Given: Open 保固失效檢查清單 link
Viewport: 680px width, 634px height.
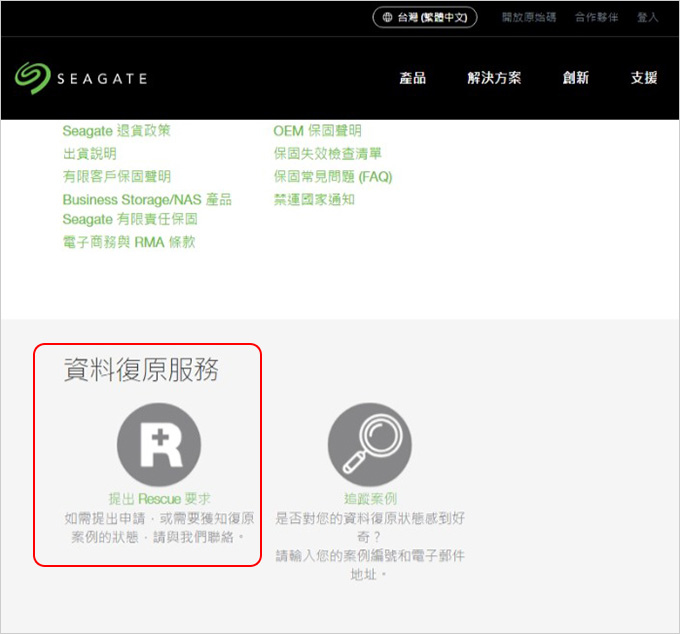Looking at the screenshot, I should click(327, 154).
